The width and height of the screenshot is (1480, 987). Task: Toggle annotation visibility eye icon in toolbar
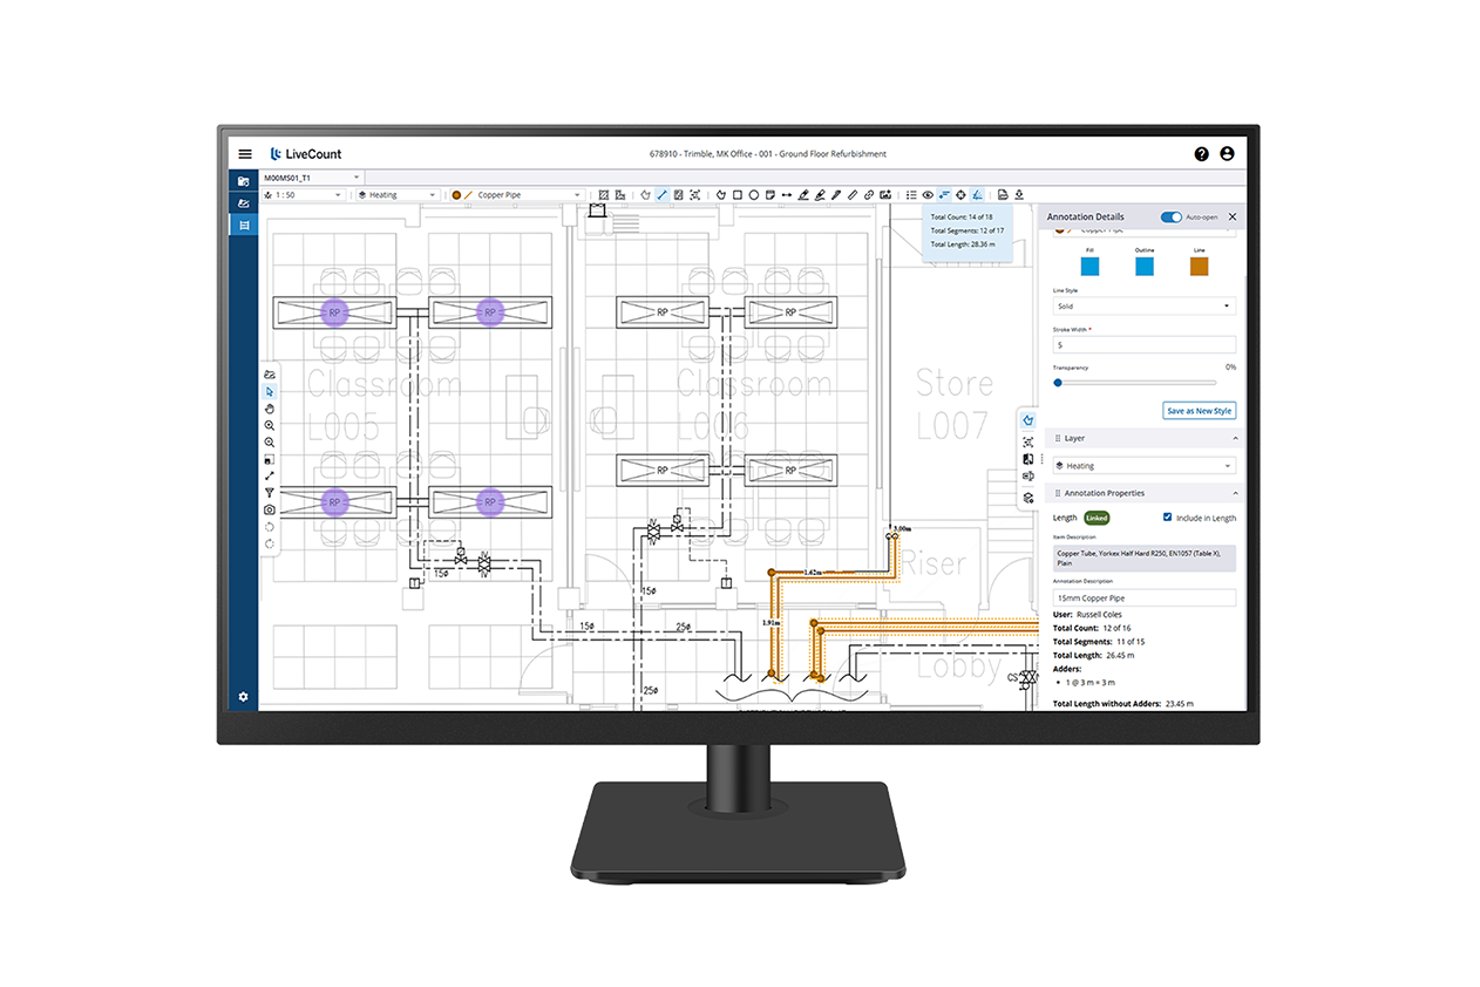(x=928, y=195)
